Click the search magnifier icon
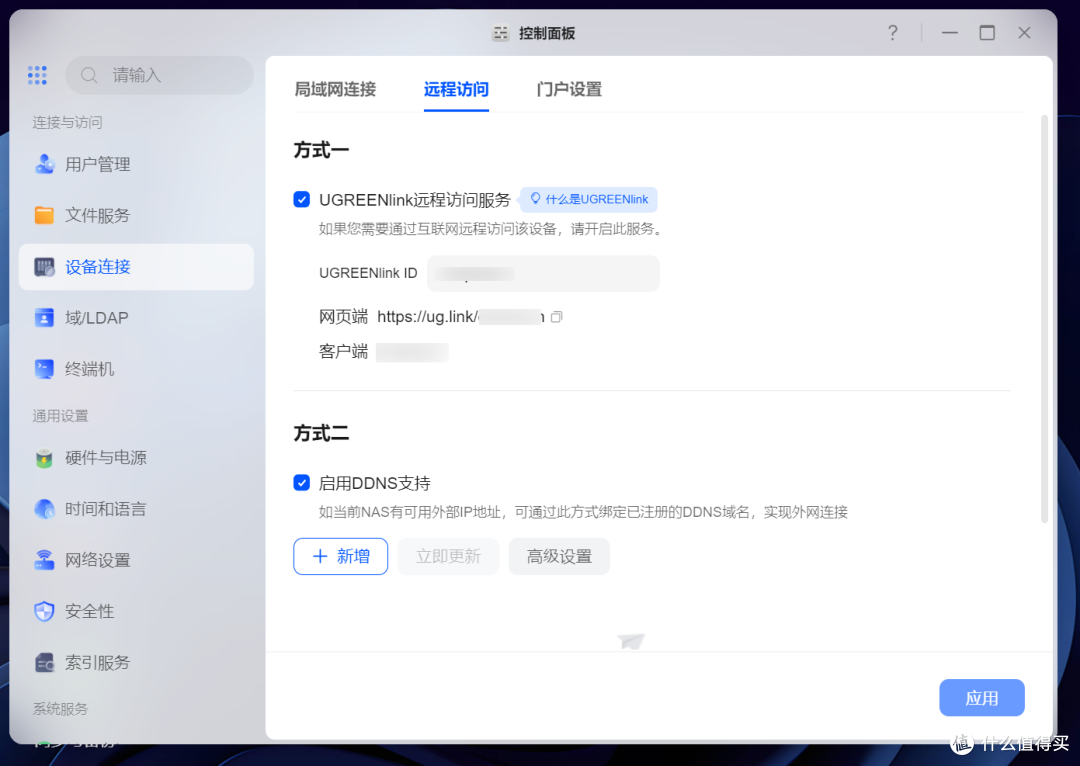The height and width of the screenshot is (766, 1080). (89, 75)
